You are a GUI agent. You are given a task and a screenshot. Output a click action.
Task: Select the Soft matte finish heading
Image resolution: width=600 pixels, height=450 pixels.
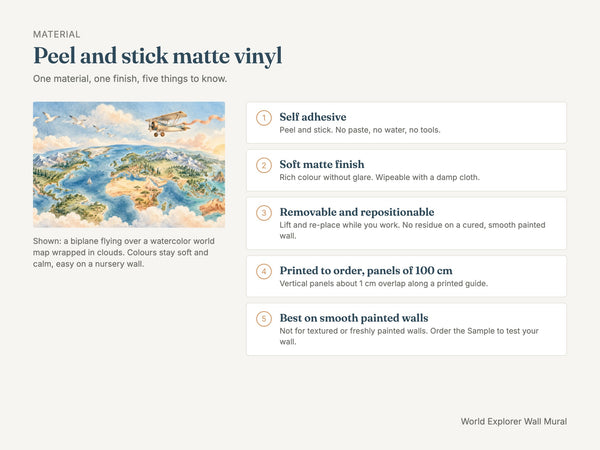pos(322,165)
